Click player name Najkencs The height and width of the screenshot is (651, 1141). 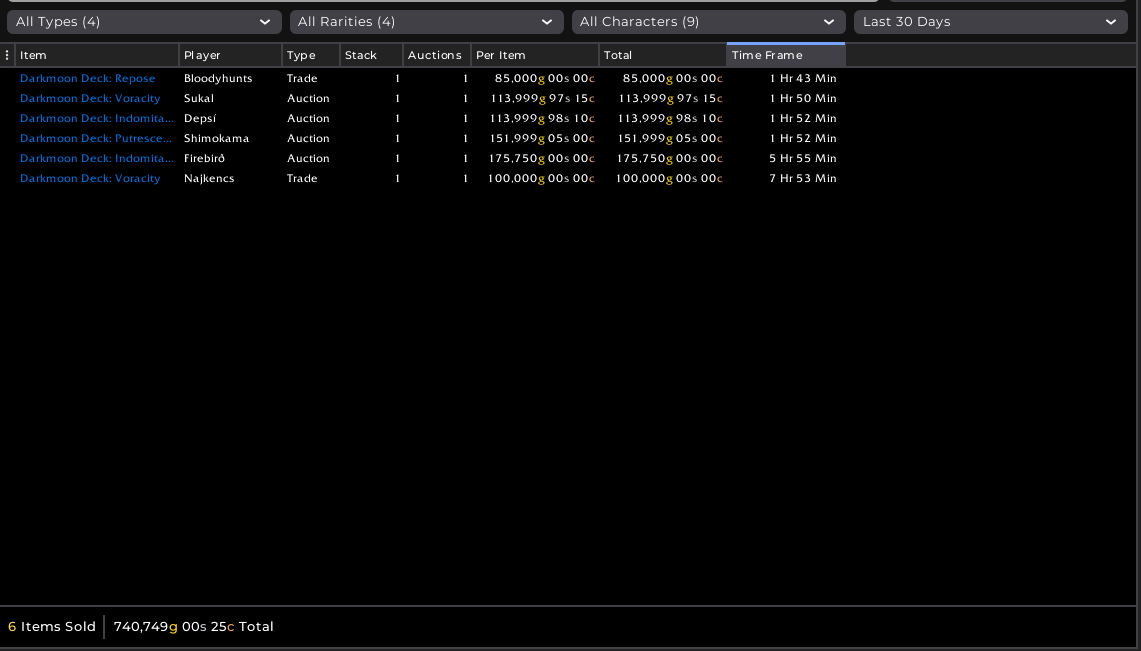click(209, 178)
